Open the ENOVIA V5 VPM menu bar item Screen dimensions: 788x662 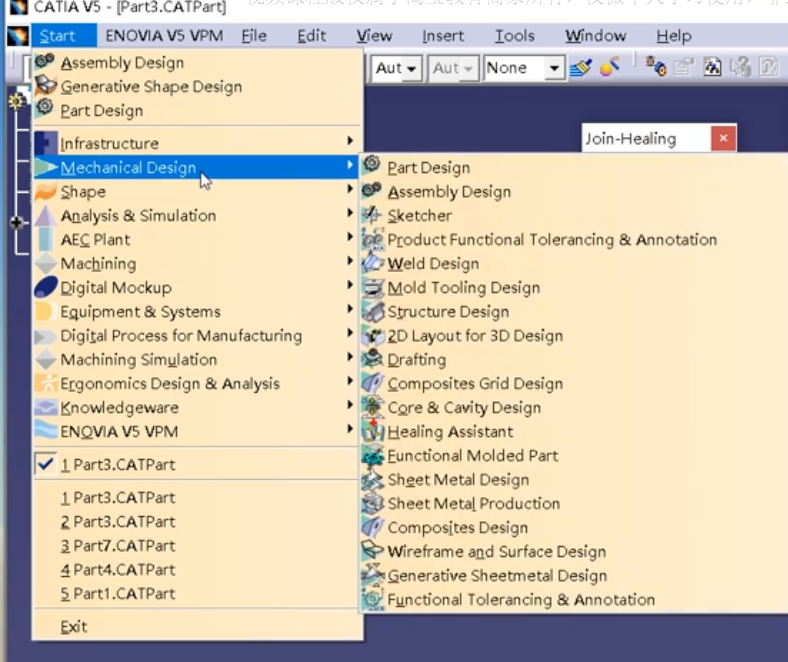click(164, 36)
